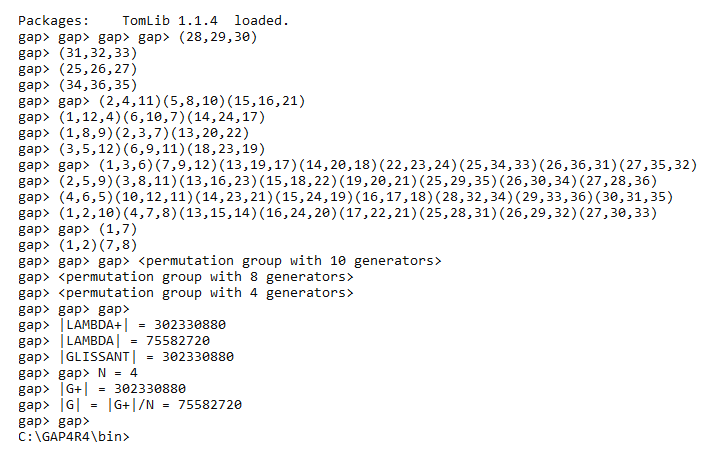This screenshot has height=454, width=708.
Task: Click the (1,8,9)(2,3,7)(13,20,22) permutation
Action: pos(154,133)
